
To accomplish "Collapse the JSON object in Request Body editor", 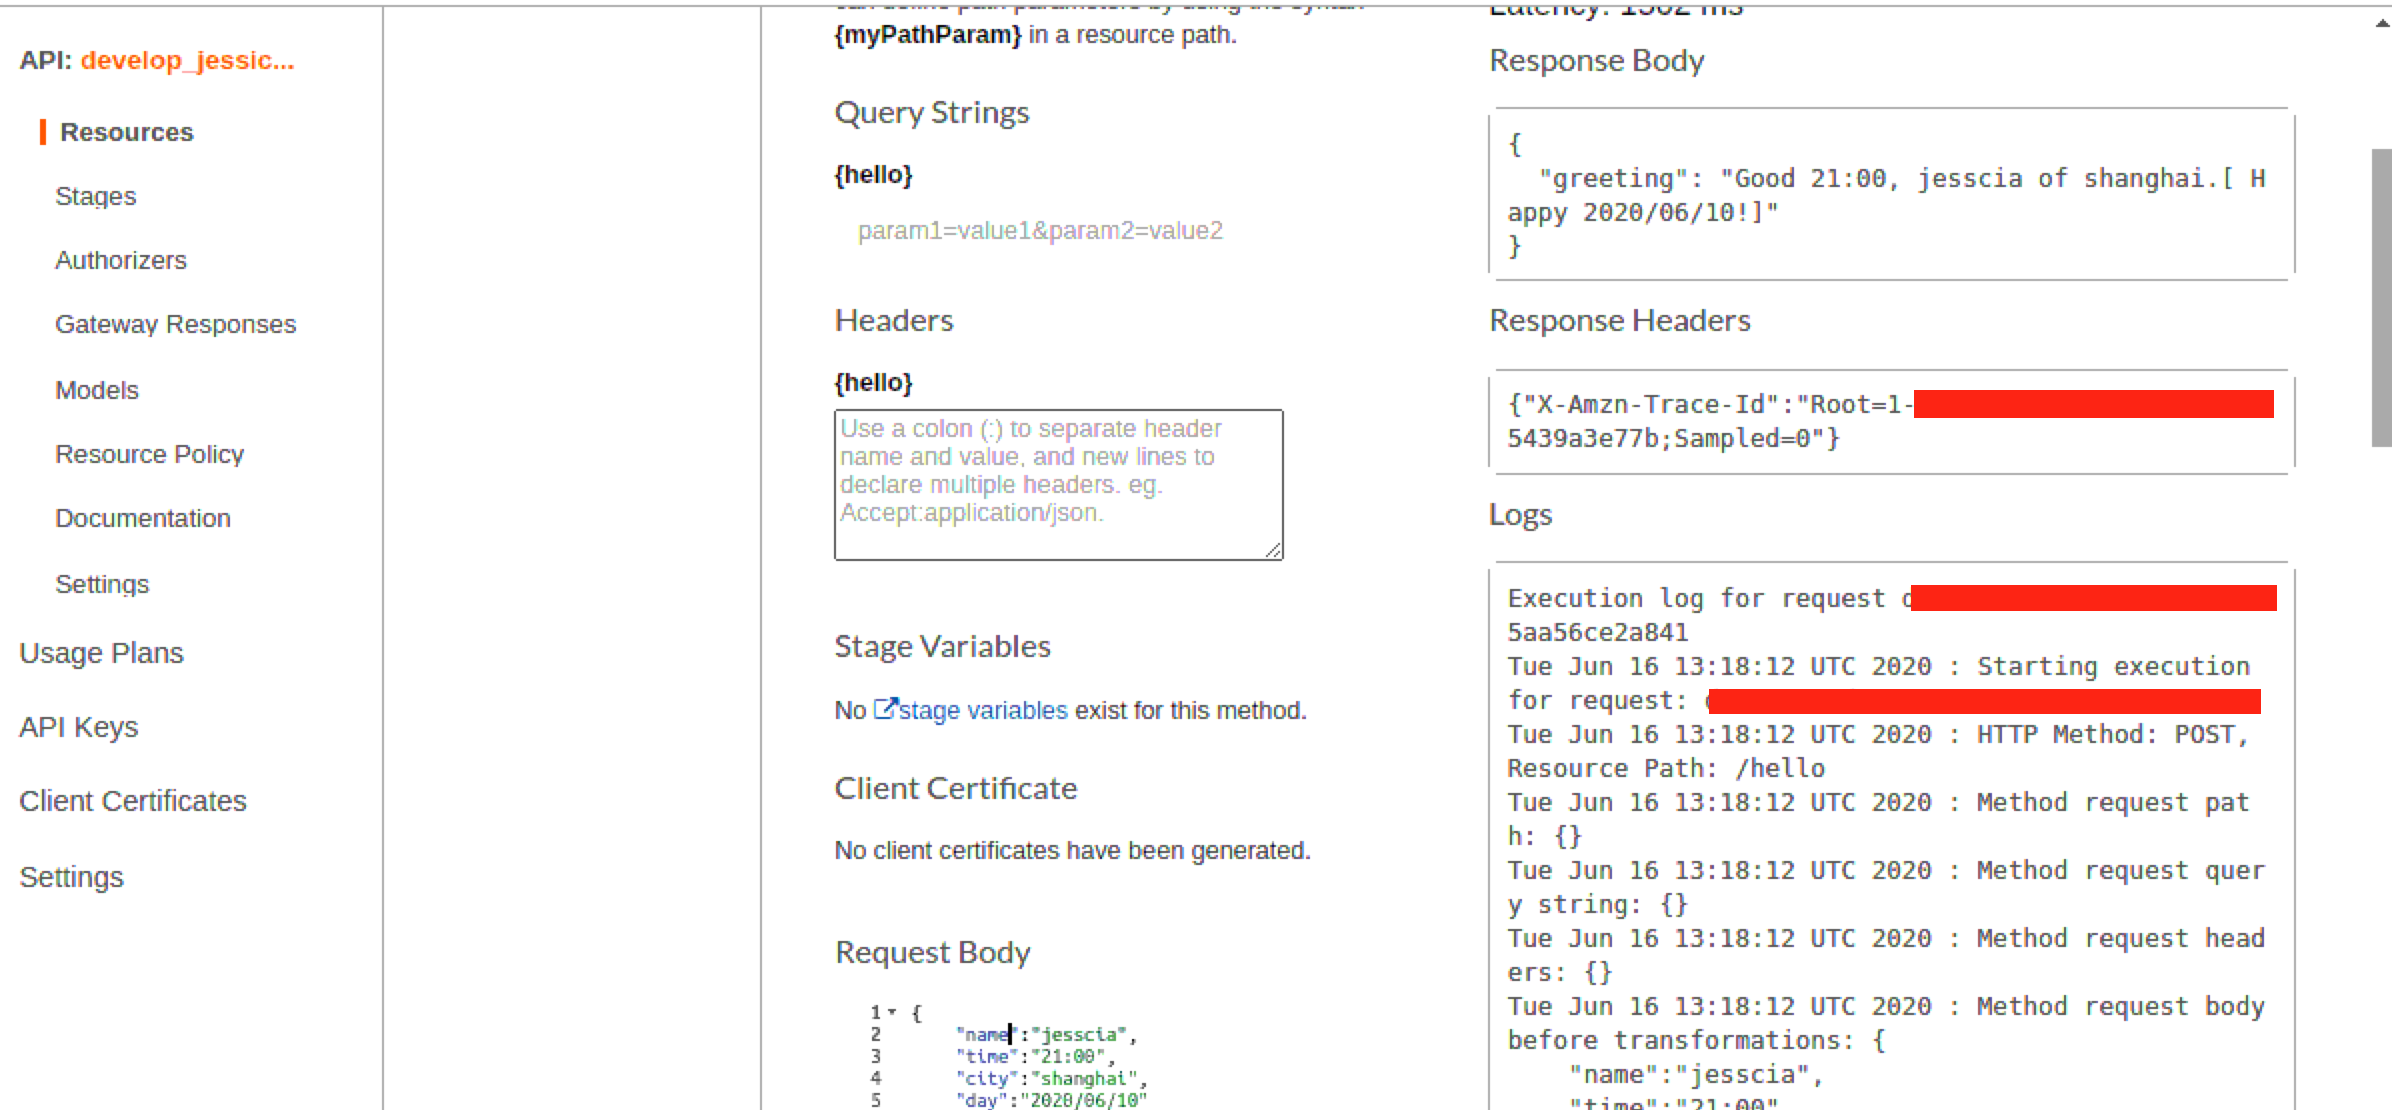I will pyautogui.click(x=893, y=1011).
